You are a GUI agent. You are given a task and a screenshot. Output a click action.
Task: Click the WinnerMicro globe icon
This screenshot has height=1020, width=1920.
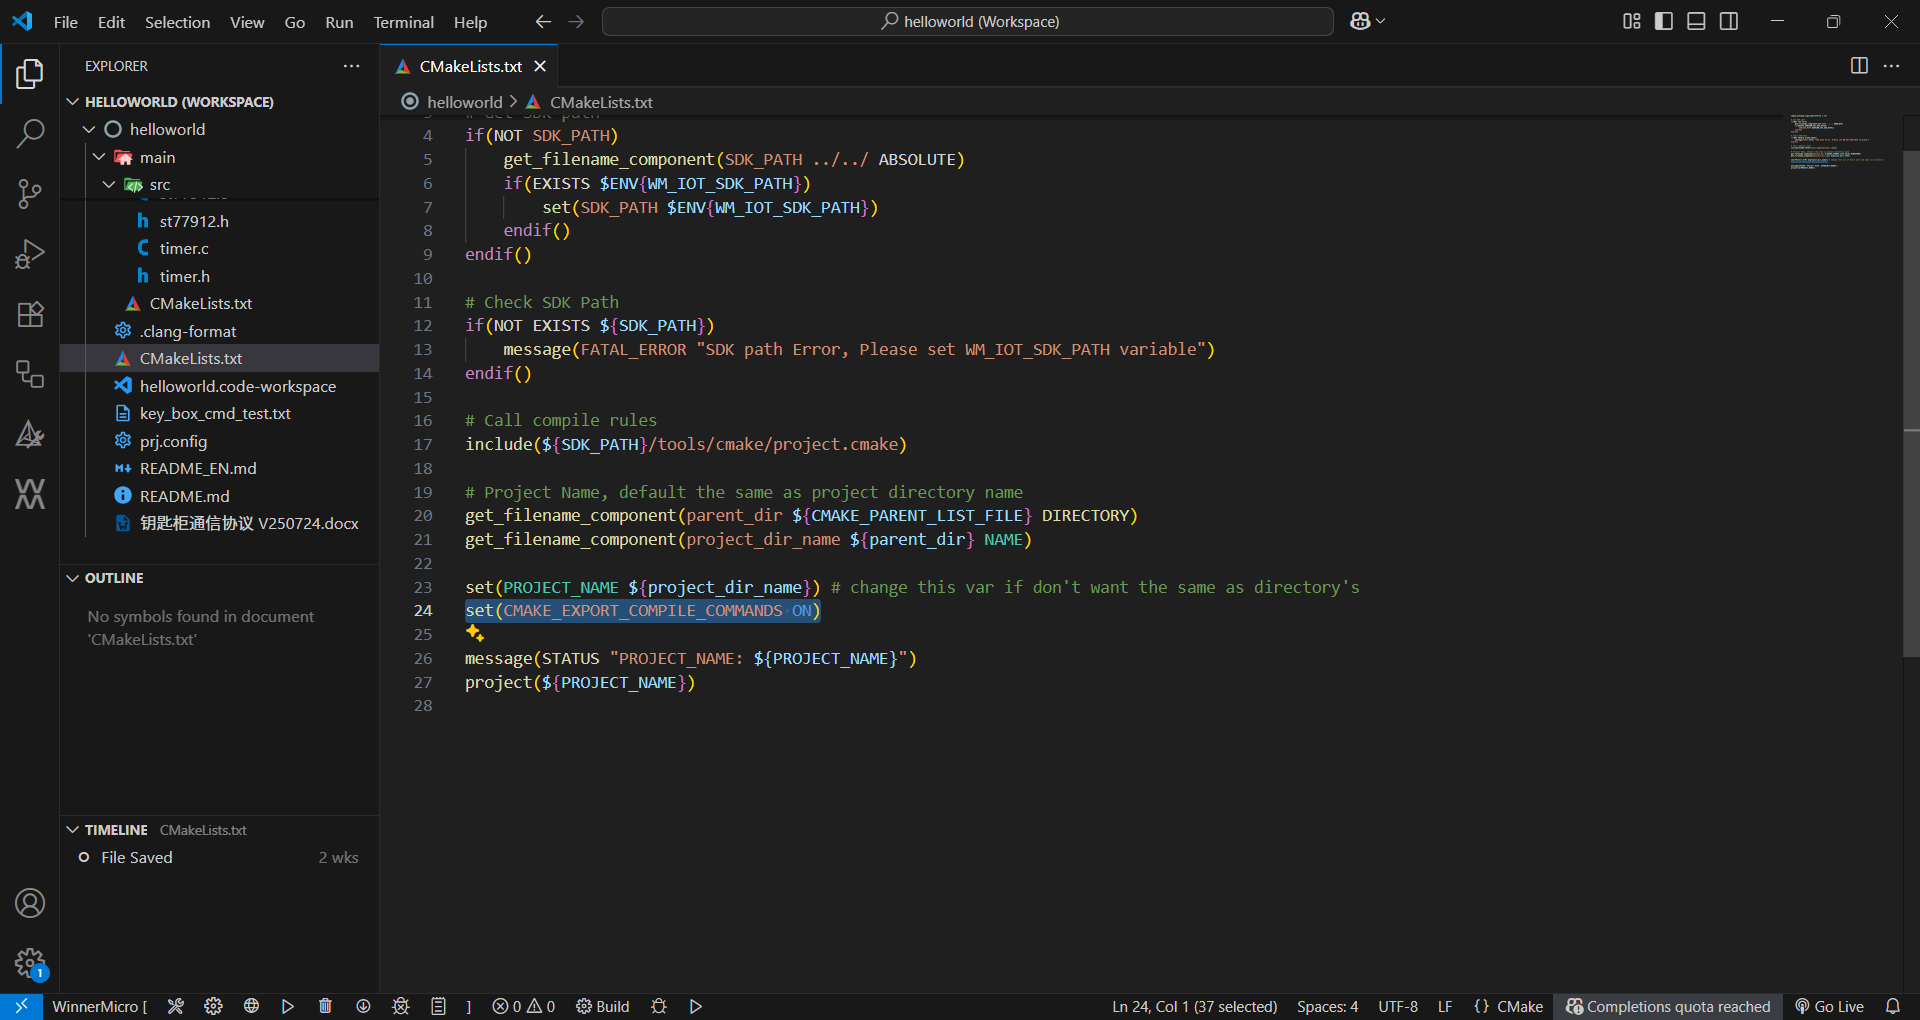click(251, 1006)
